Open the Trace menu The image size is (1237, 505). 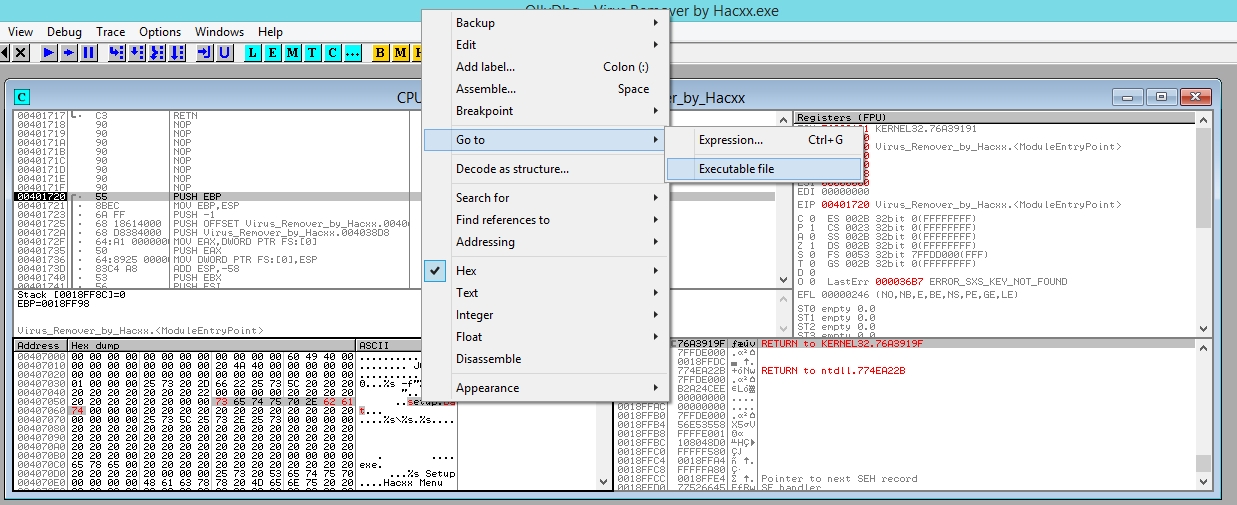point(111,32)
